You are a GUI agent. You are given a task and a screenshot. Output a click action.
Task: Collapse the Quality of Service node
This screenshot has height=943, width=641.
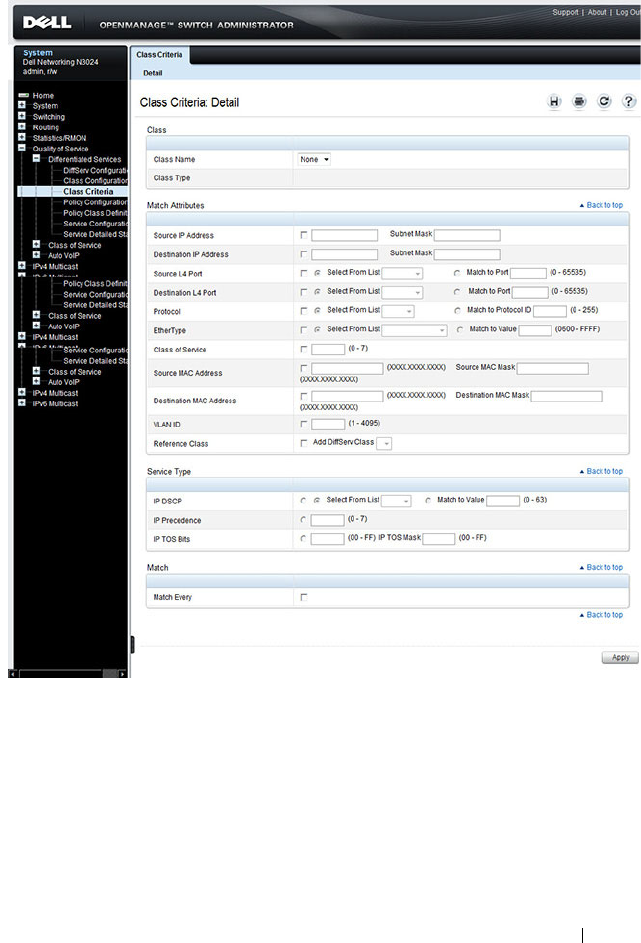22,148
